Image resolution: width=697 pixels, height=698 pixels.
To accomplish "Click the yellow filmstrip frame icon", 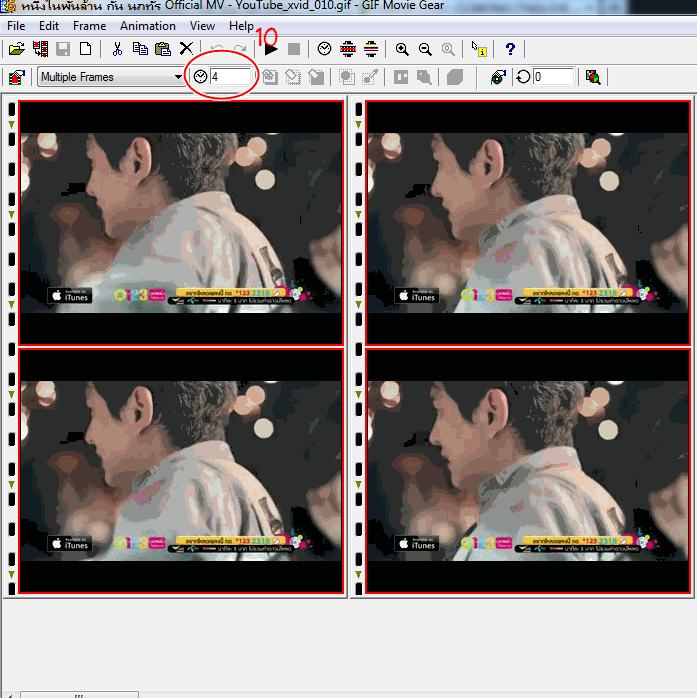I will (371, 49).
